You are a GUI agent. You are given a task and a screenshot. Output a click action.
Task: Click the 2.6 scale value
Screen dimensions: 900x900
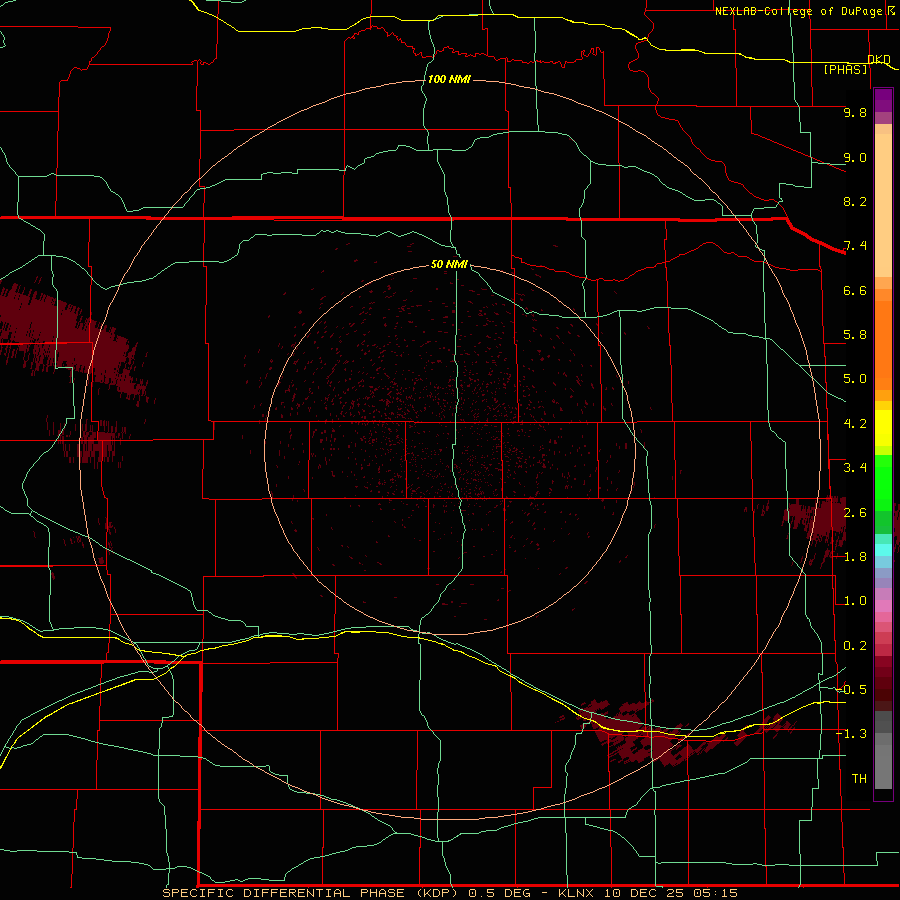pyautogui.click(x=855, y=513)
